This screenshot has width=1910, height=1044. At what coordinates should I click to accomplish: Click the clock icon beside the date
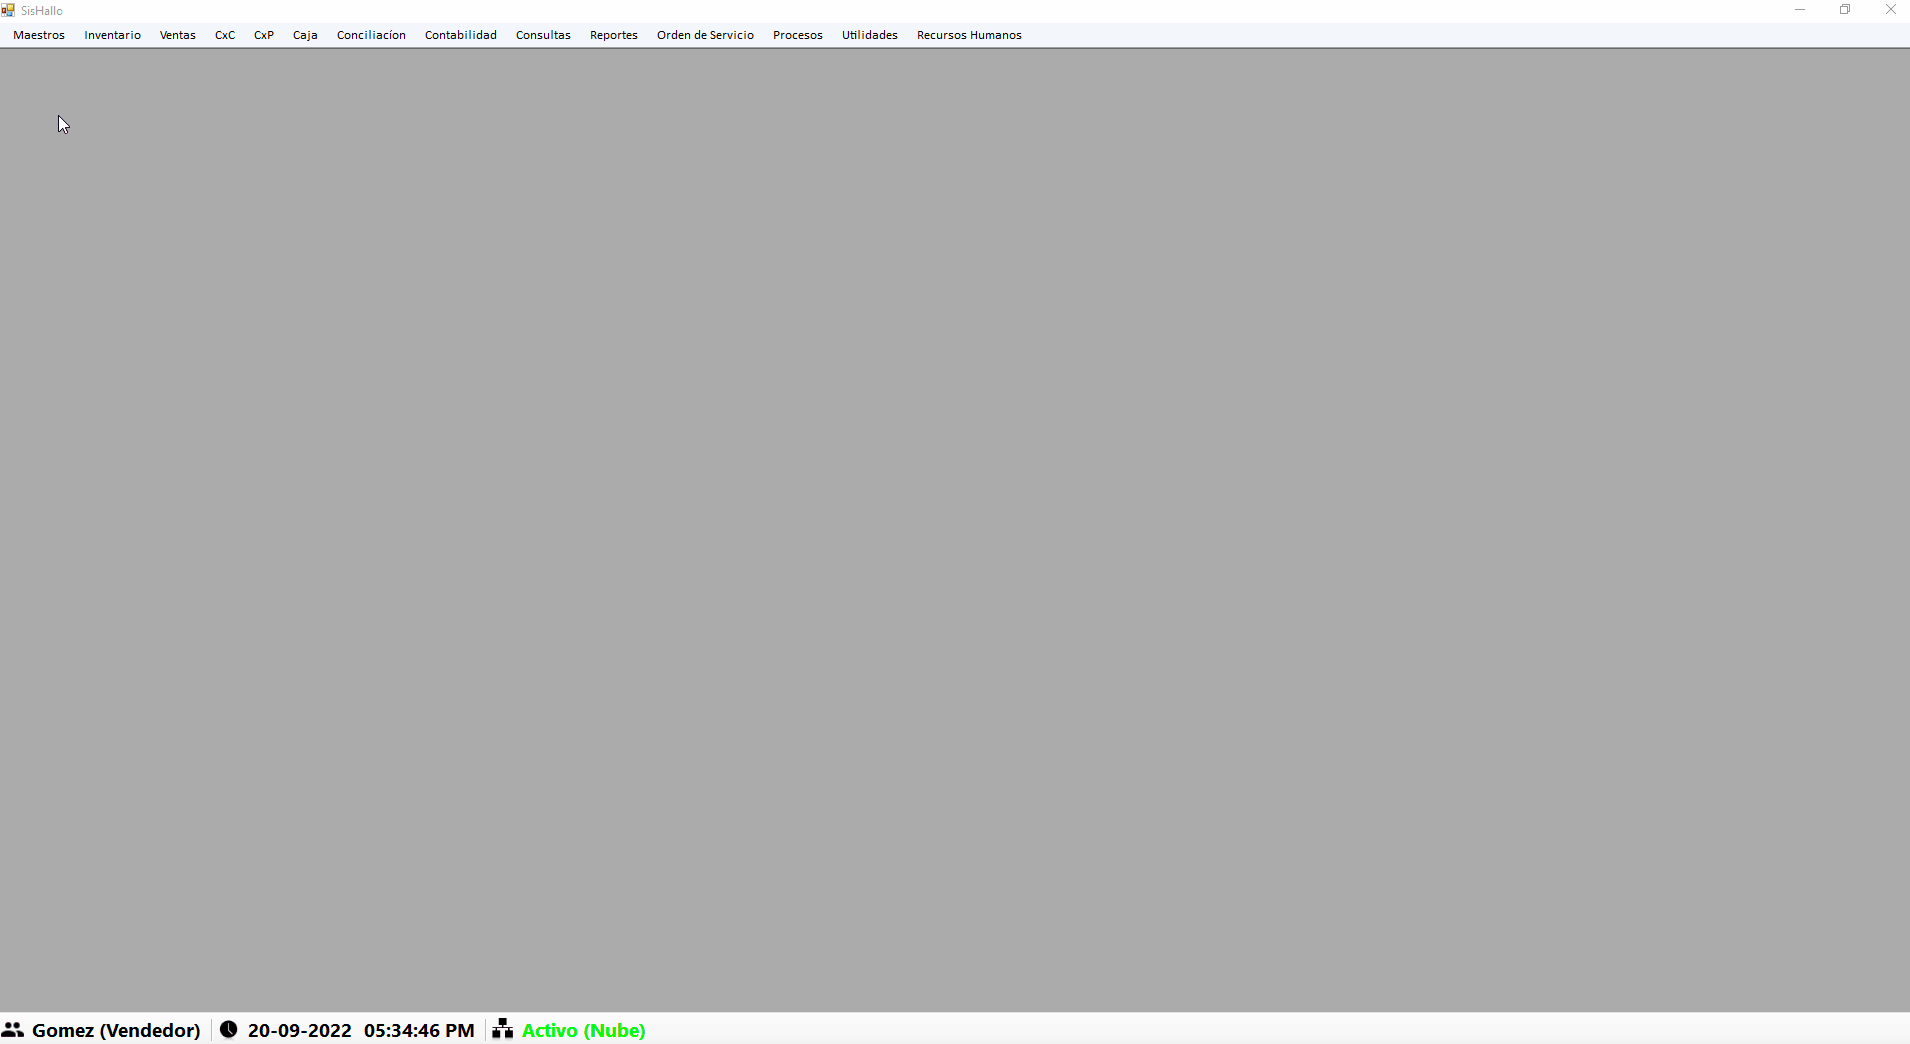tap(229, 1029)
